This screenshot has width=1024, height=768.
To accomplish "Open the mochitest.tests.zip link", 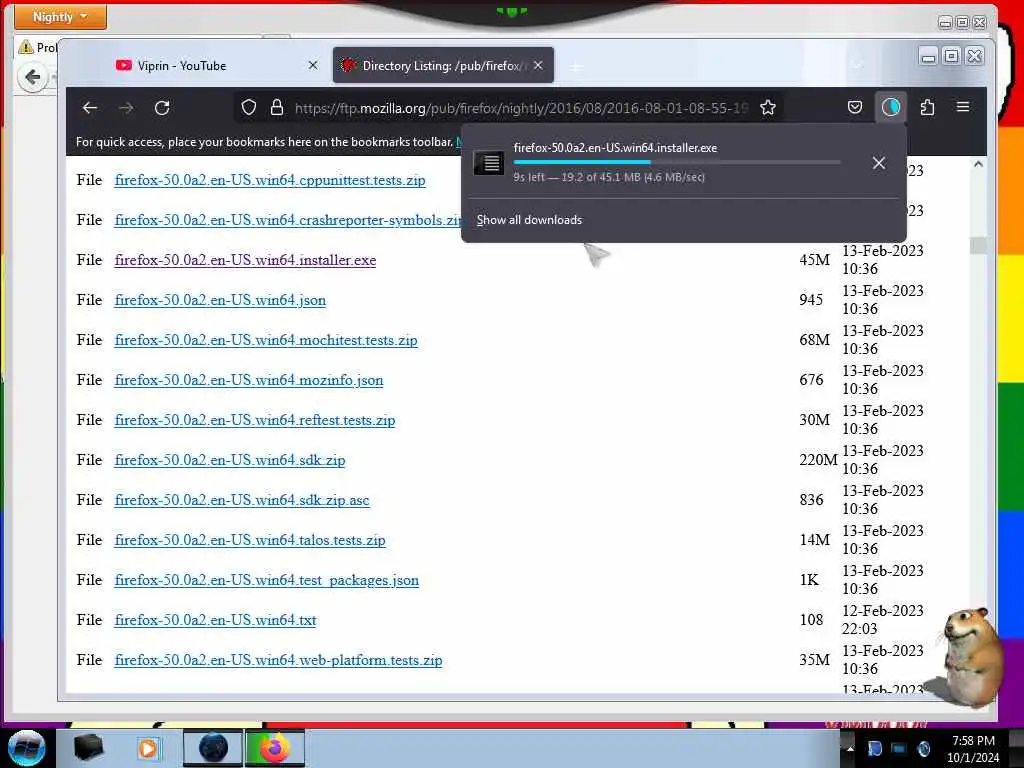I will point(266,340).
